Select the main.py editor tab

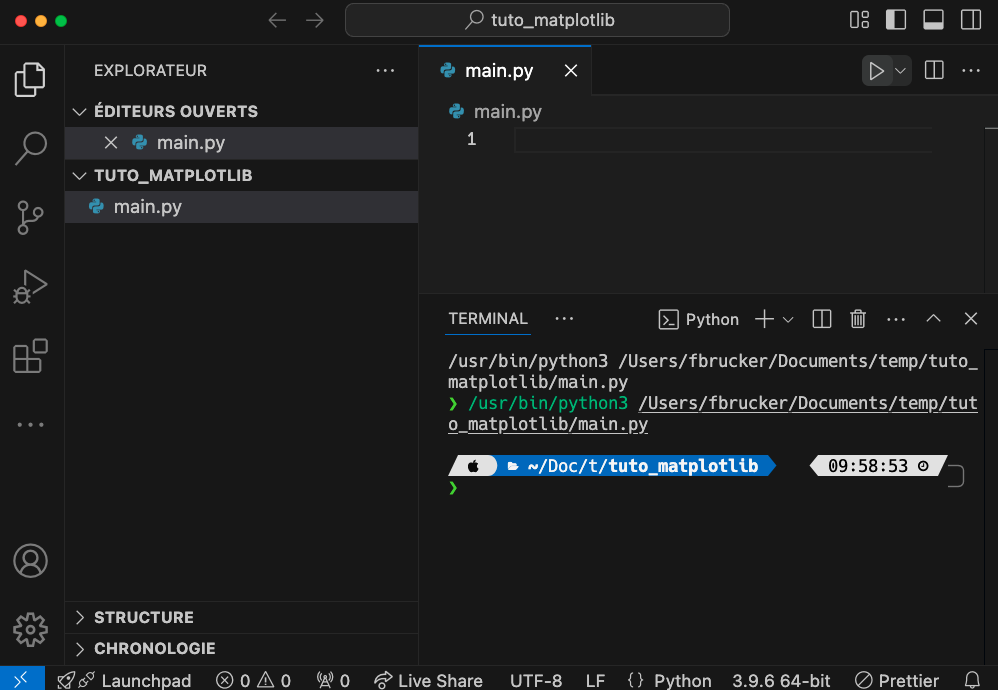pos(499,71)
